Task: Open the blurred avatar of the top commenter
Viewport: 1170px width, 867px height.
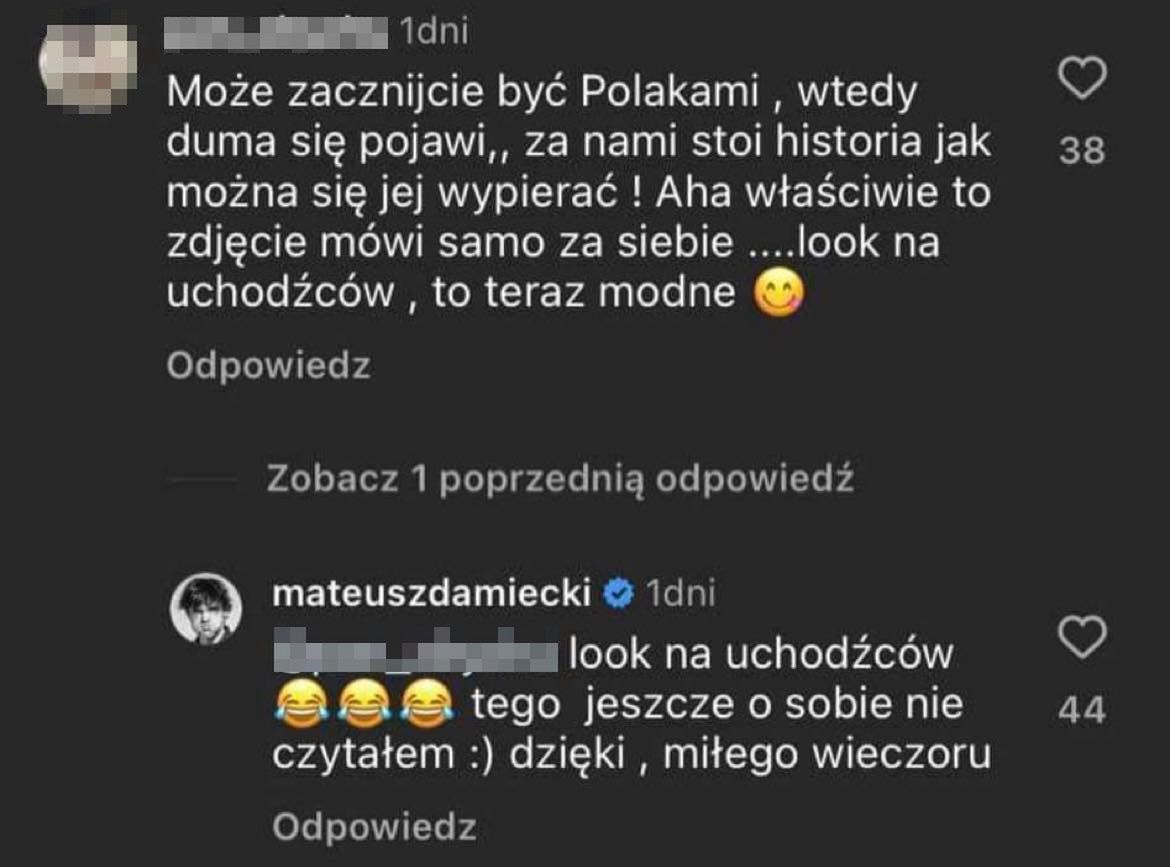Action: (x=88, y=62)
